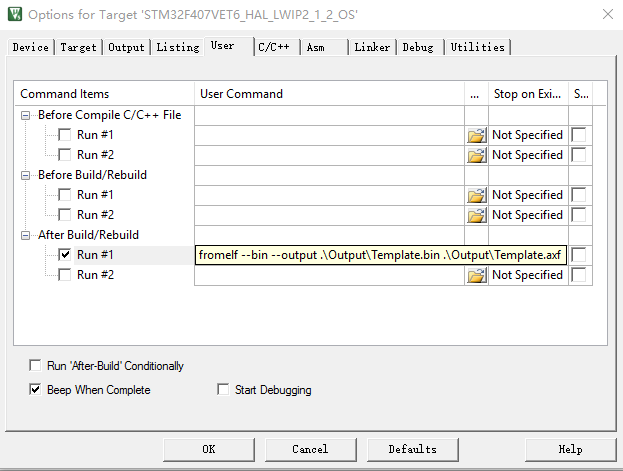Switch to the Output tab
The width and height of the screenshot is (623, 471).
pyautogui.click(x=126, y=47)
